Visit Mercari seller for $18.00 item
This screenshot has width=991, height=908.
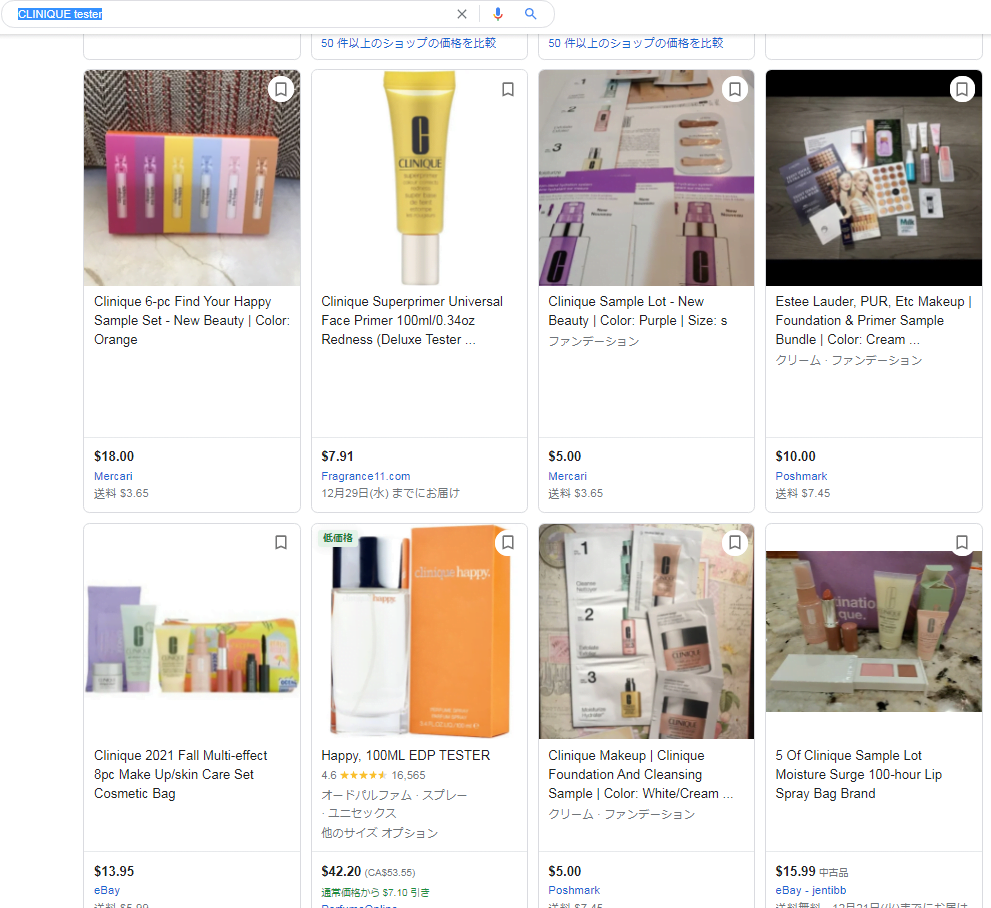tap(113, 476)
